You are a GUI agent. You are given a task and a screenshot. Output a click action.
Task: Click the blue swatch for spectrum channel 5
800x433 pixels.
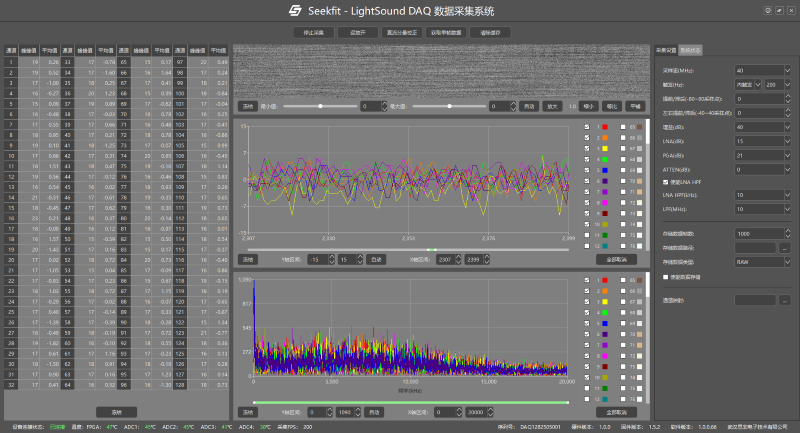click(x=605, y=323)
